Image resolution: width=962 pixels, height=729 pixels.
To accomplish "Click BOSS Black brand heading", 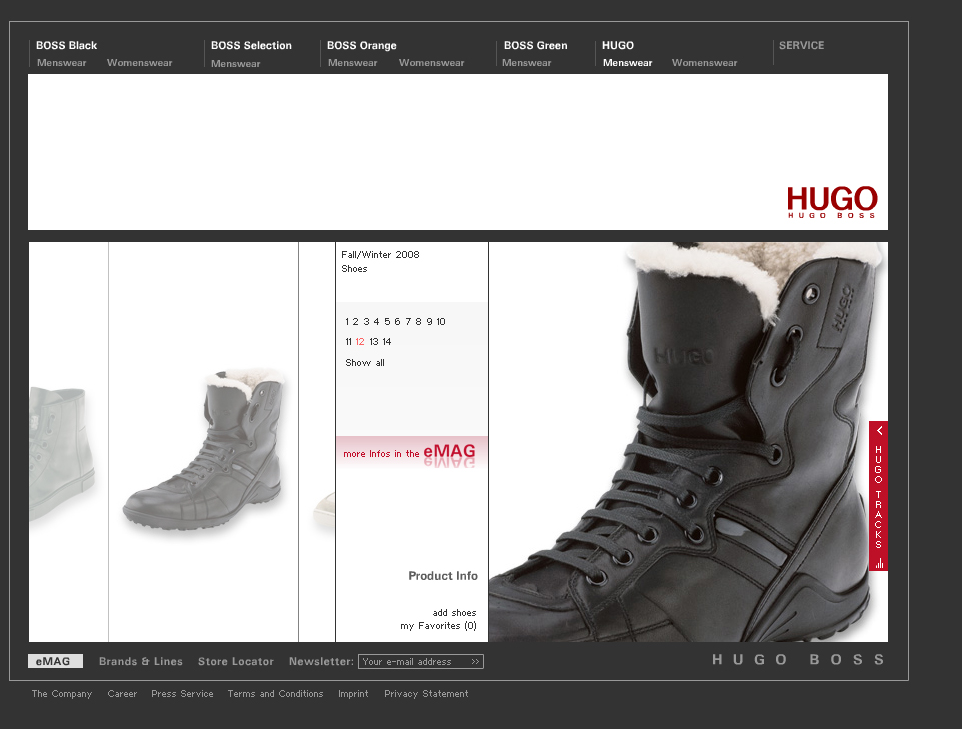I will pos(66,45).
